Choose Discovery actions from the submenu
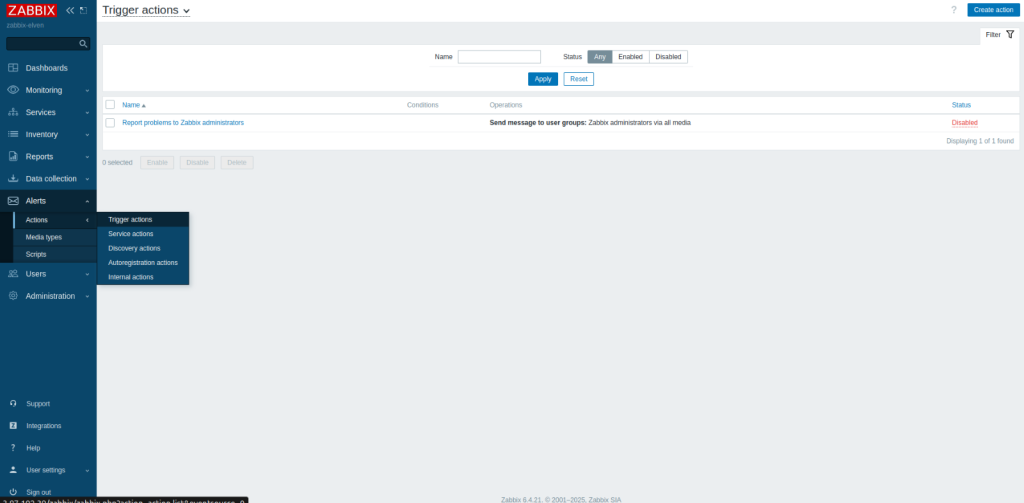The height and width of the screenshot is (503, 1024). pos(134,248)
